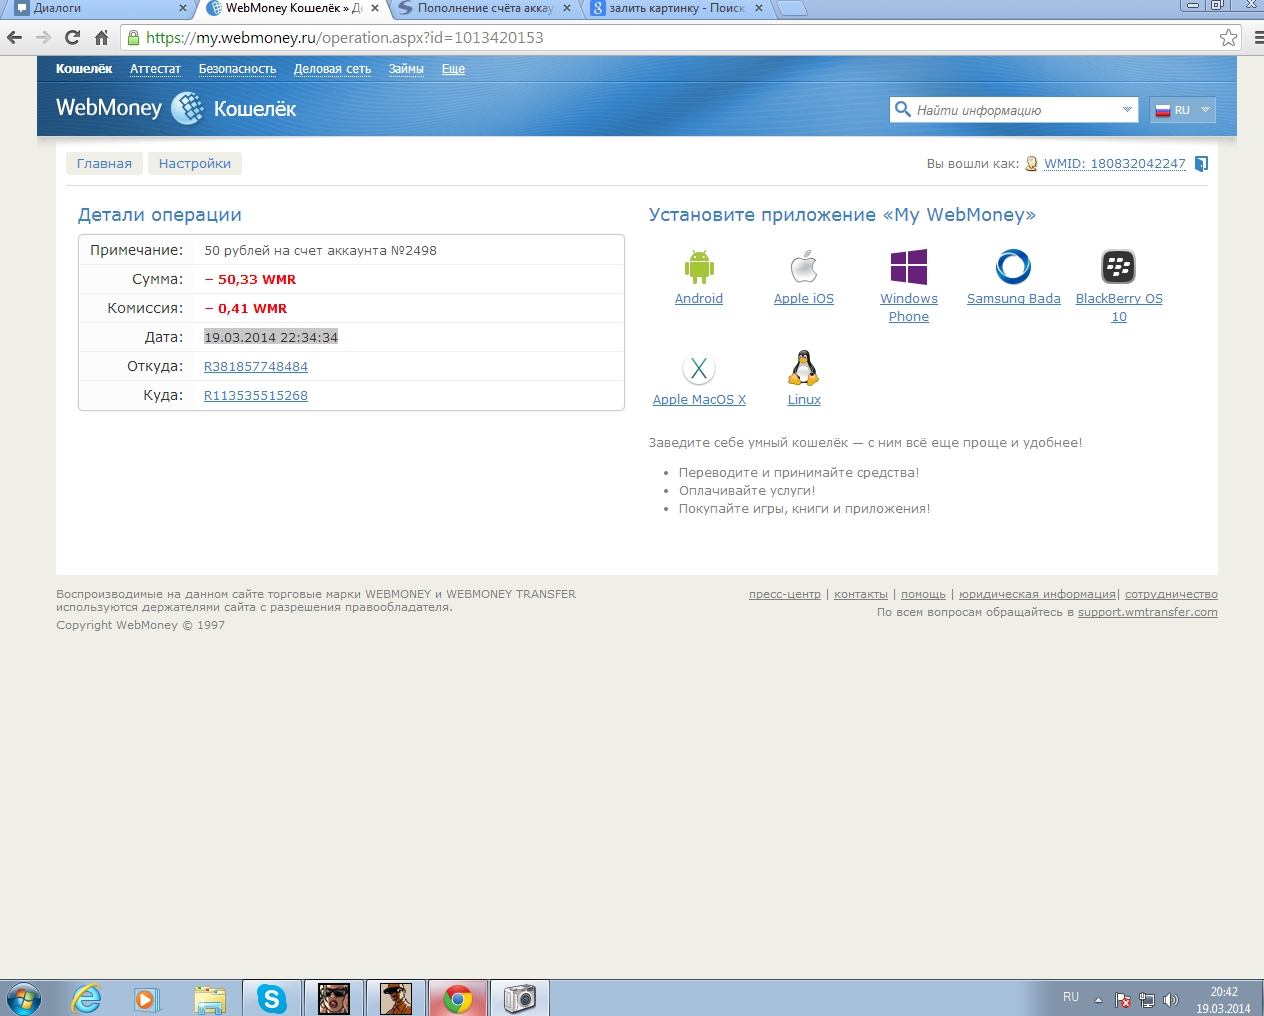Launch Internet Explorer from the taskbar

click(x=87, y=999)
